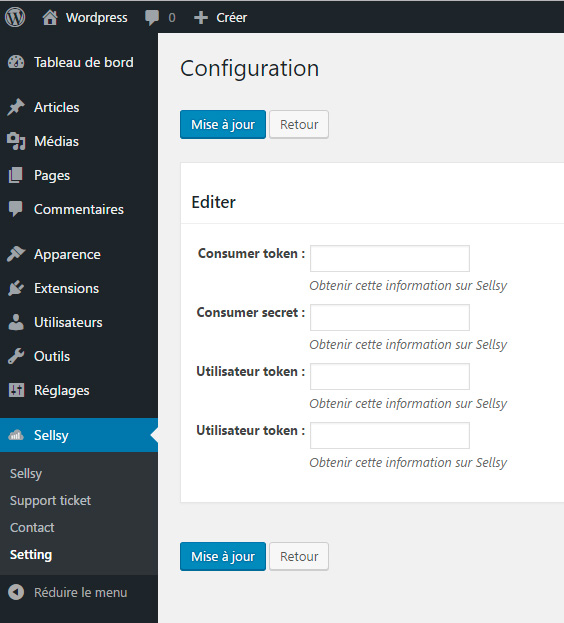Click the plus icon next to Créer

click(201, 17)
